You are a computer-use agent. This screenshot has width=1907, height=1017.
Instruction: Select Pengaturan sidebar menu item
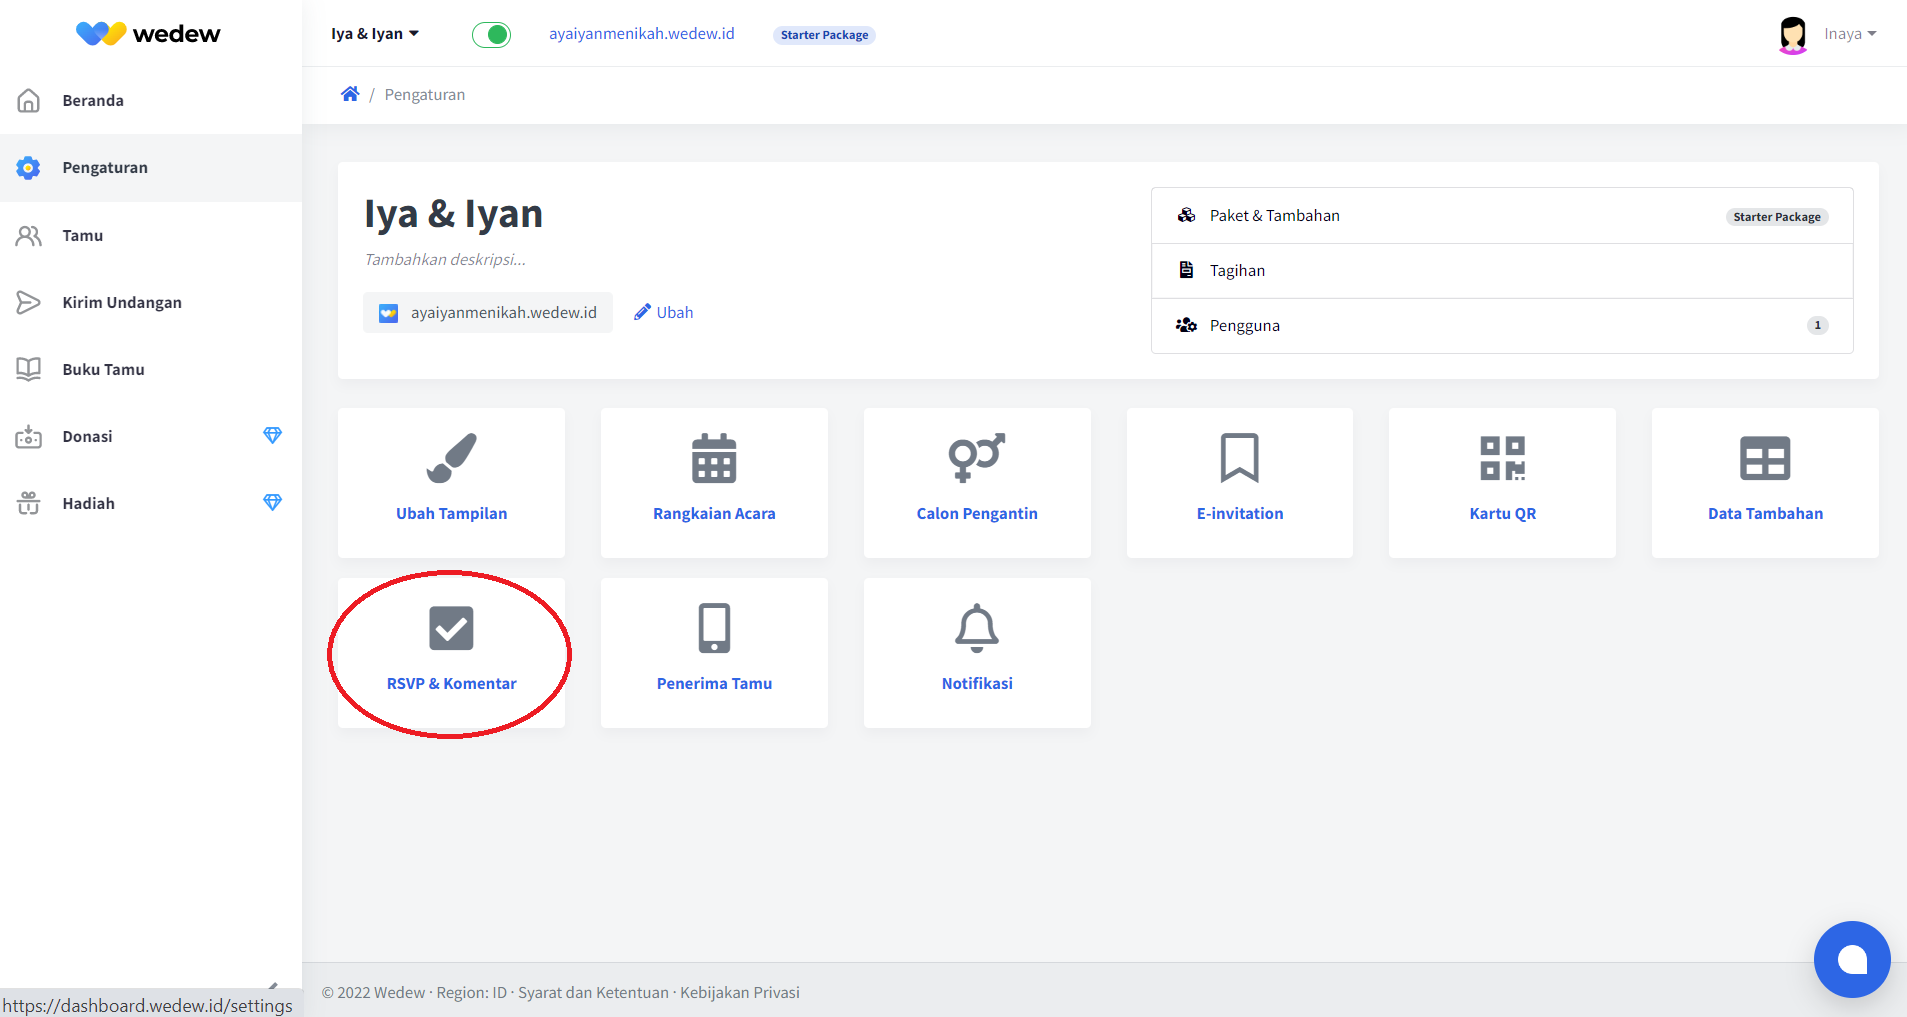click(151, 168)
